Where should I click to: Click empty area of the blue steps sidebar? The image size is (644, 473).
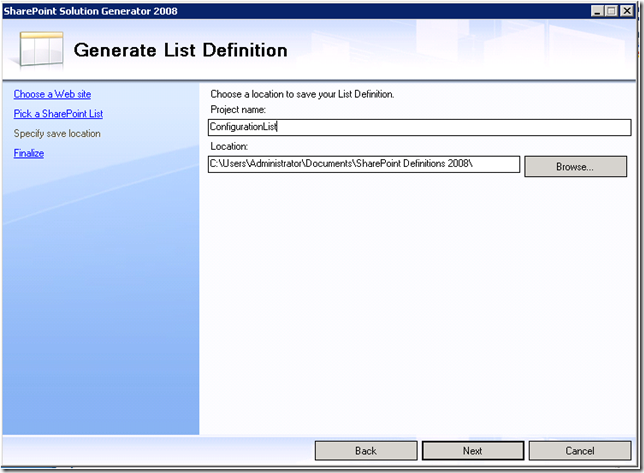(x=100, y=300)
